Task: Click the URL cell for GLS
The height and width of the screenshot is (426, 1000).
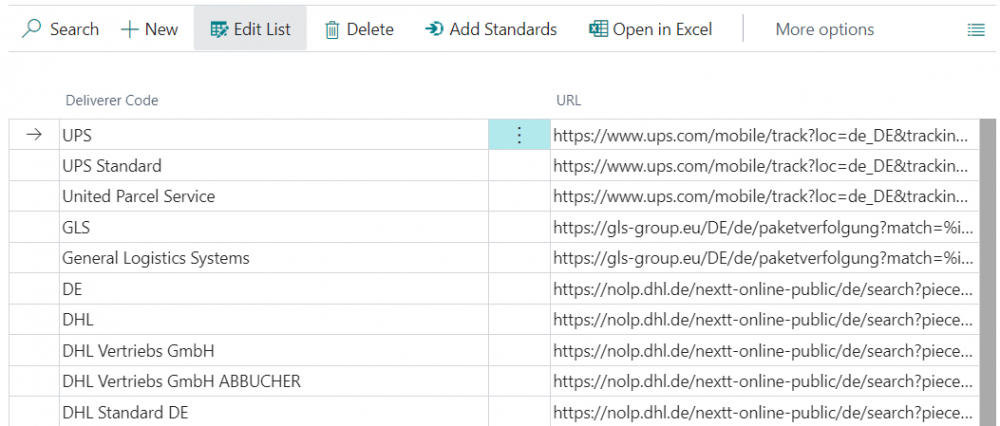Action: (x=765, y=227)
